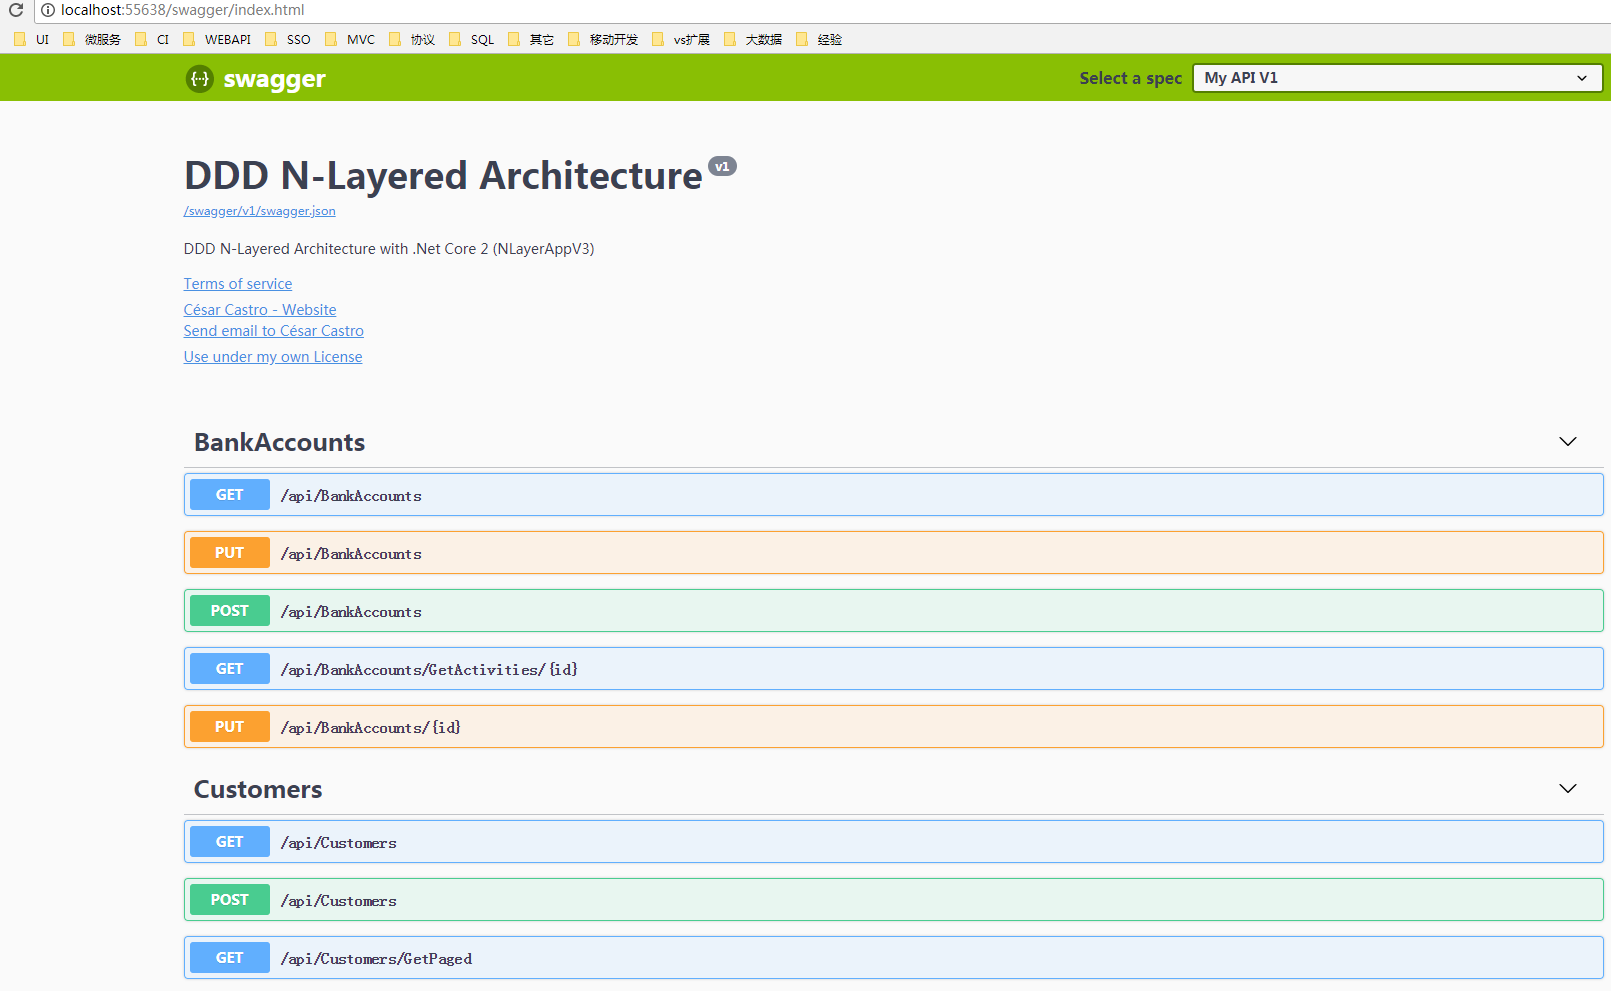Click the Swagger logo icon

[x=200, y=78]
